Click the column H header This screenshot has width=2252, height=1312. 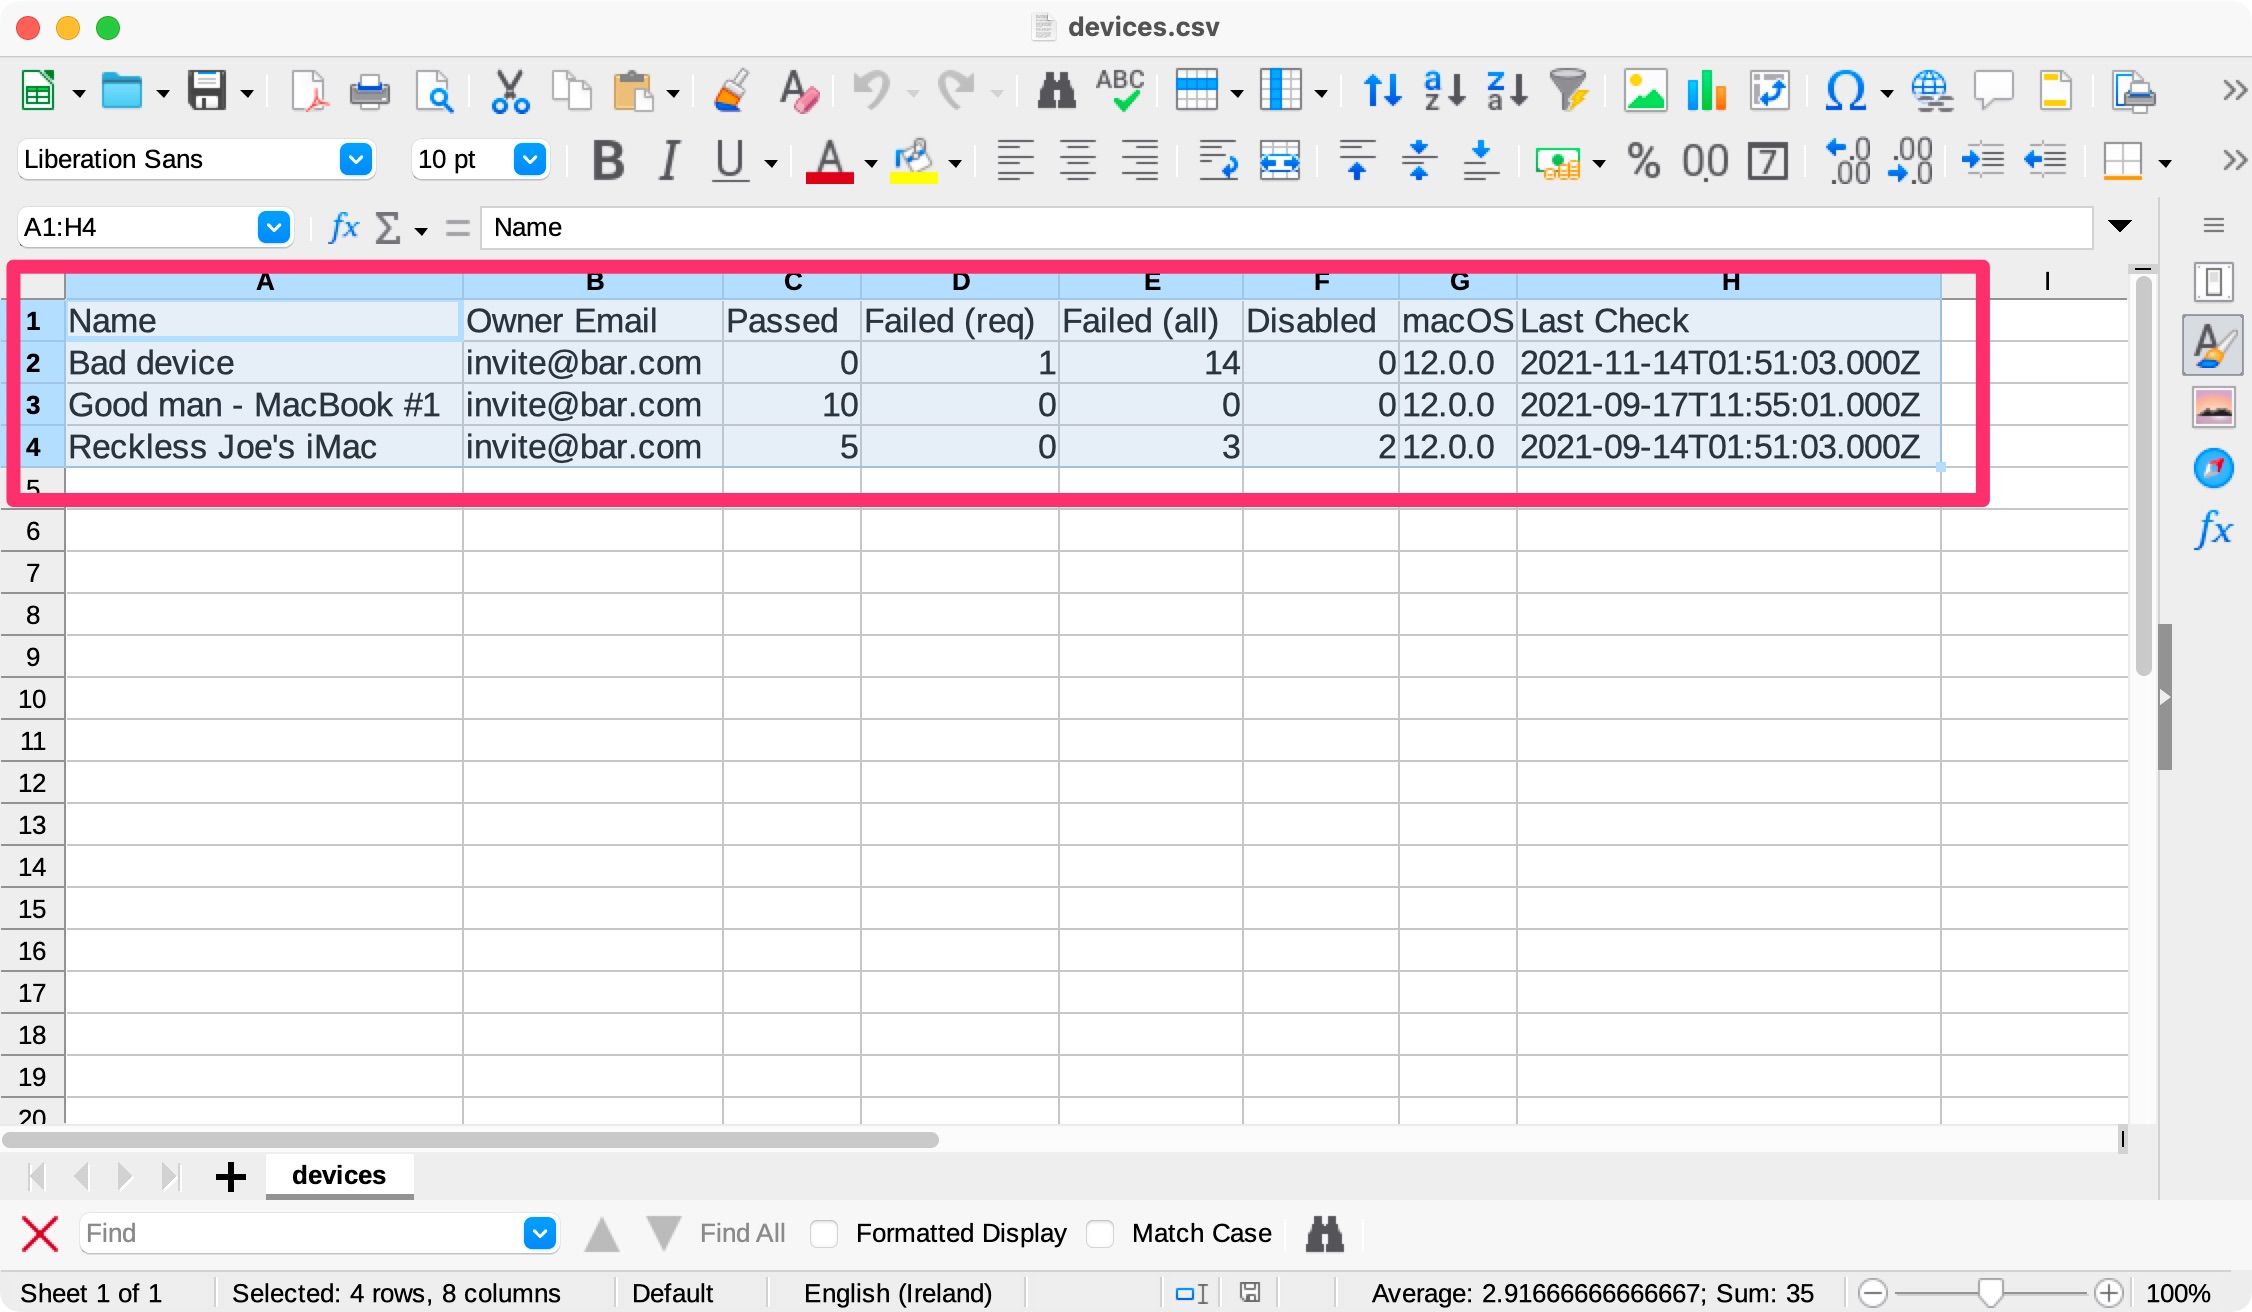[x=1729, y=283]
